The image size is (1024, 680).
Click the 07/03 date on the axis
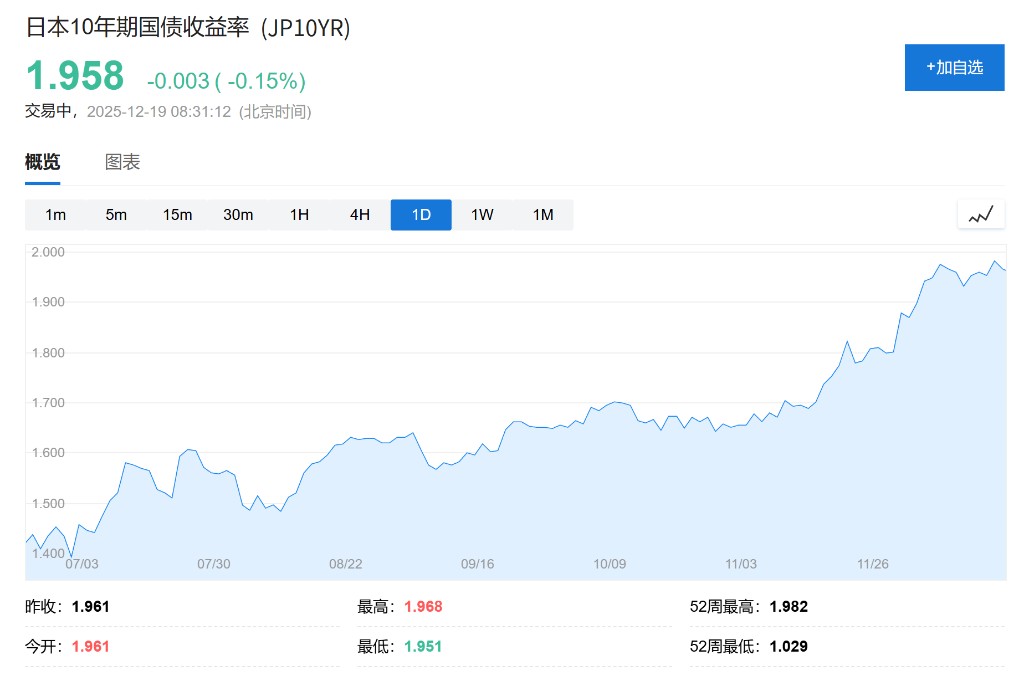[x=82, y=564]
